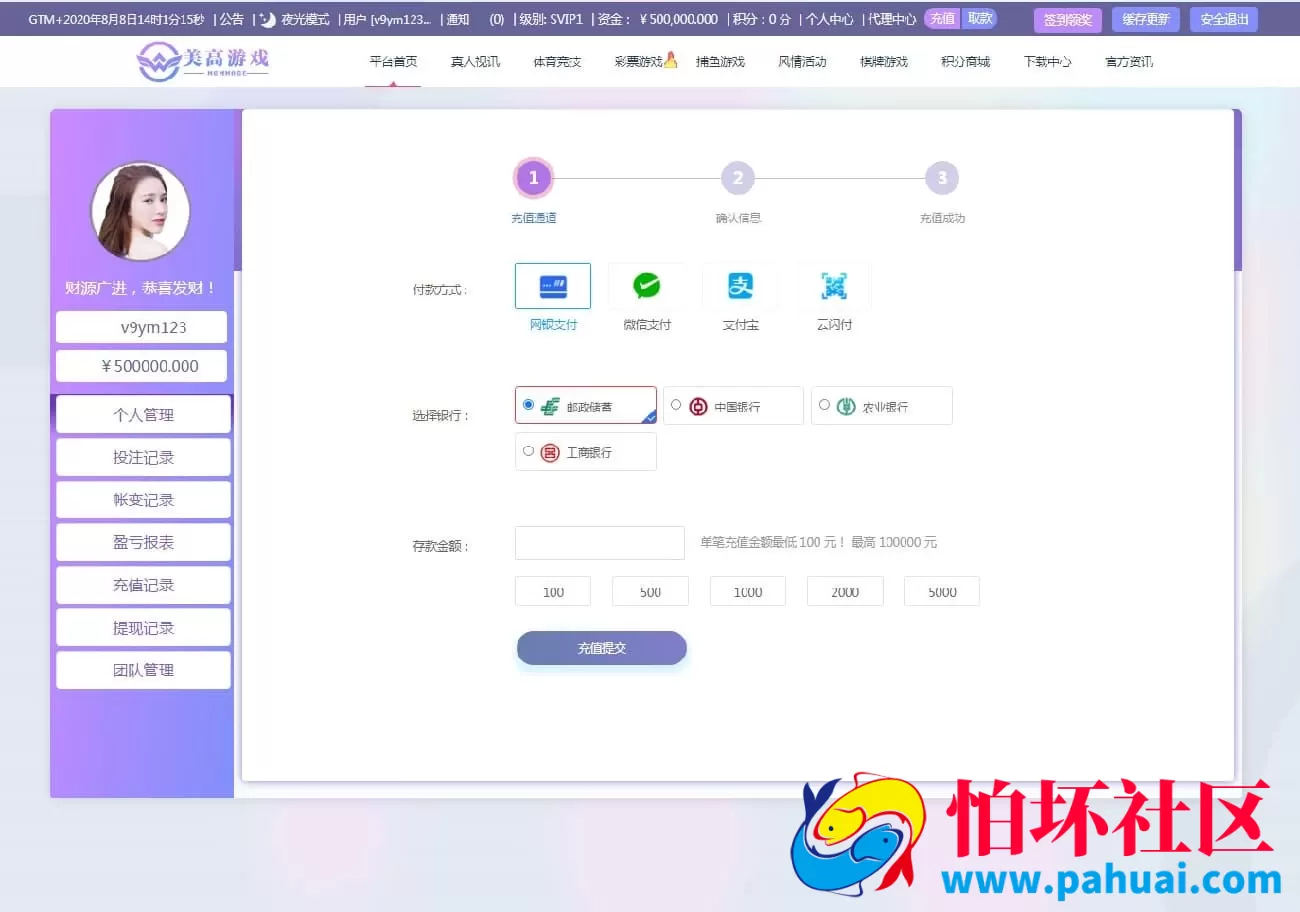Switch to the 平台首页 tab
The height and width of the screenshot is (912, 1300).
pos(393,60)
